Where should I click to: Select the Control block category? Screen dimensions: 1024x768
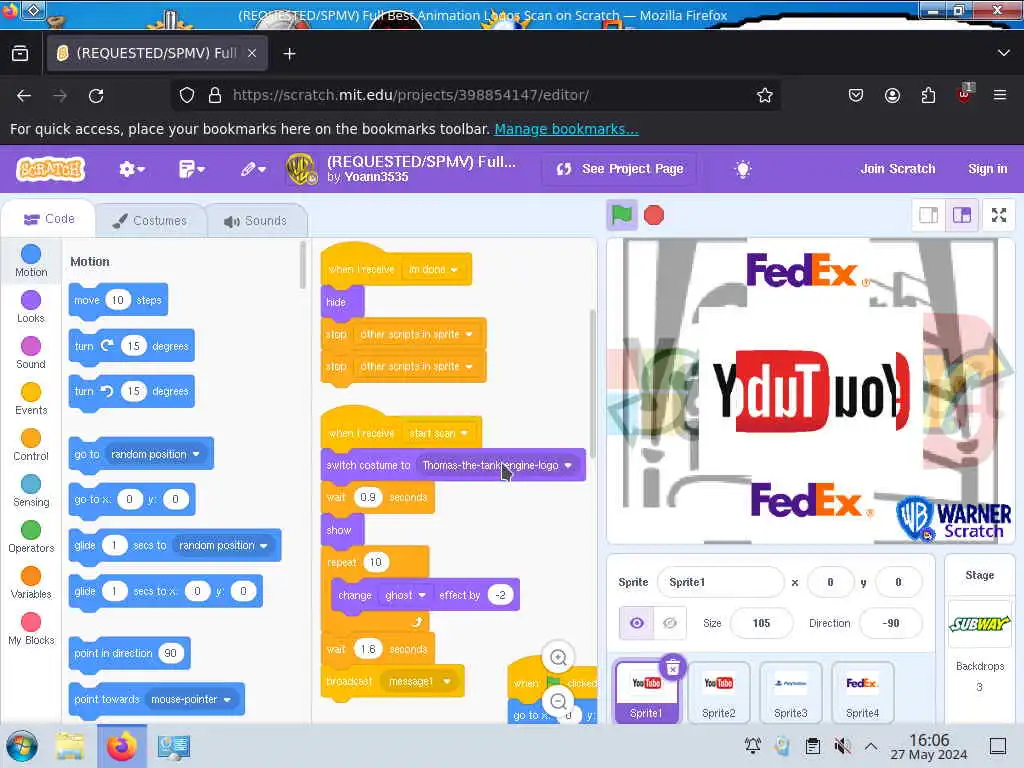(31, 445)
